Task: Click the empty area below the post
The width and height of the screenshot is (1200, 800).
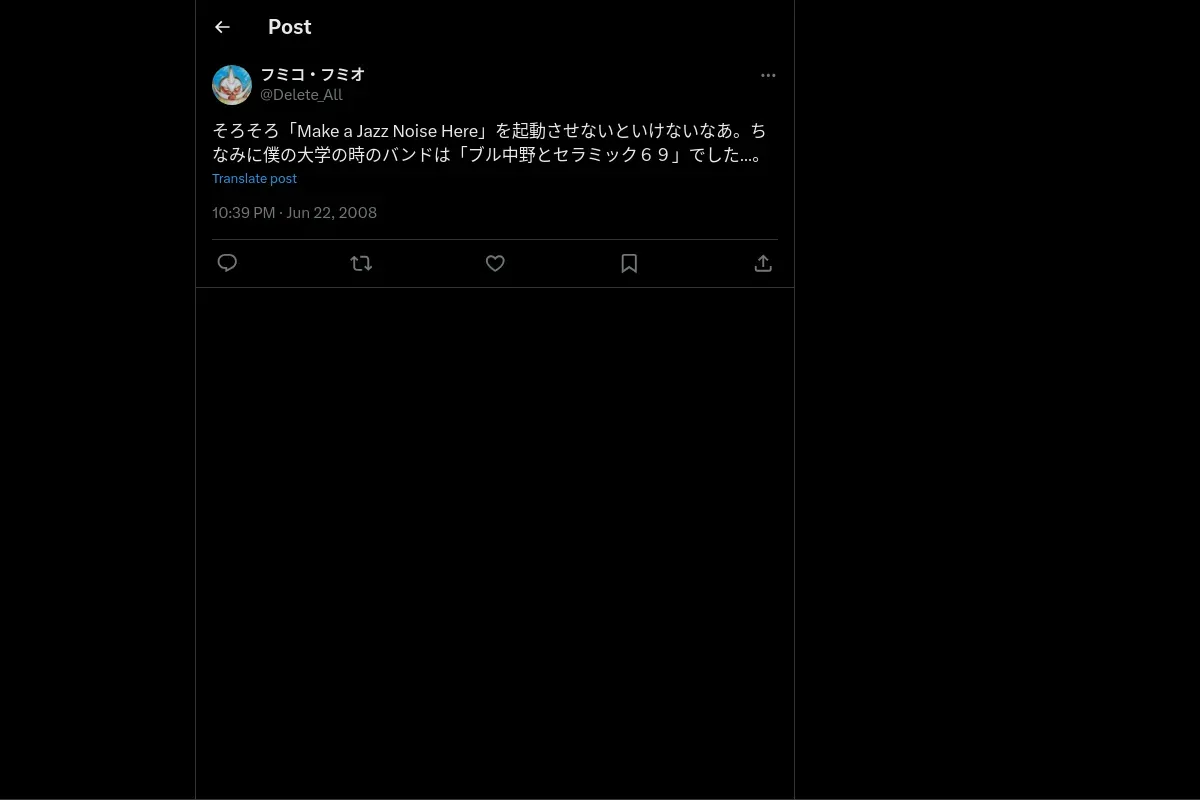Action: pyautogui.click(x=495, y=540)
